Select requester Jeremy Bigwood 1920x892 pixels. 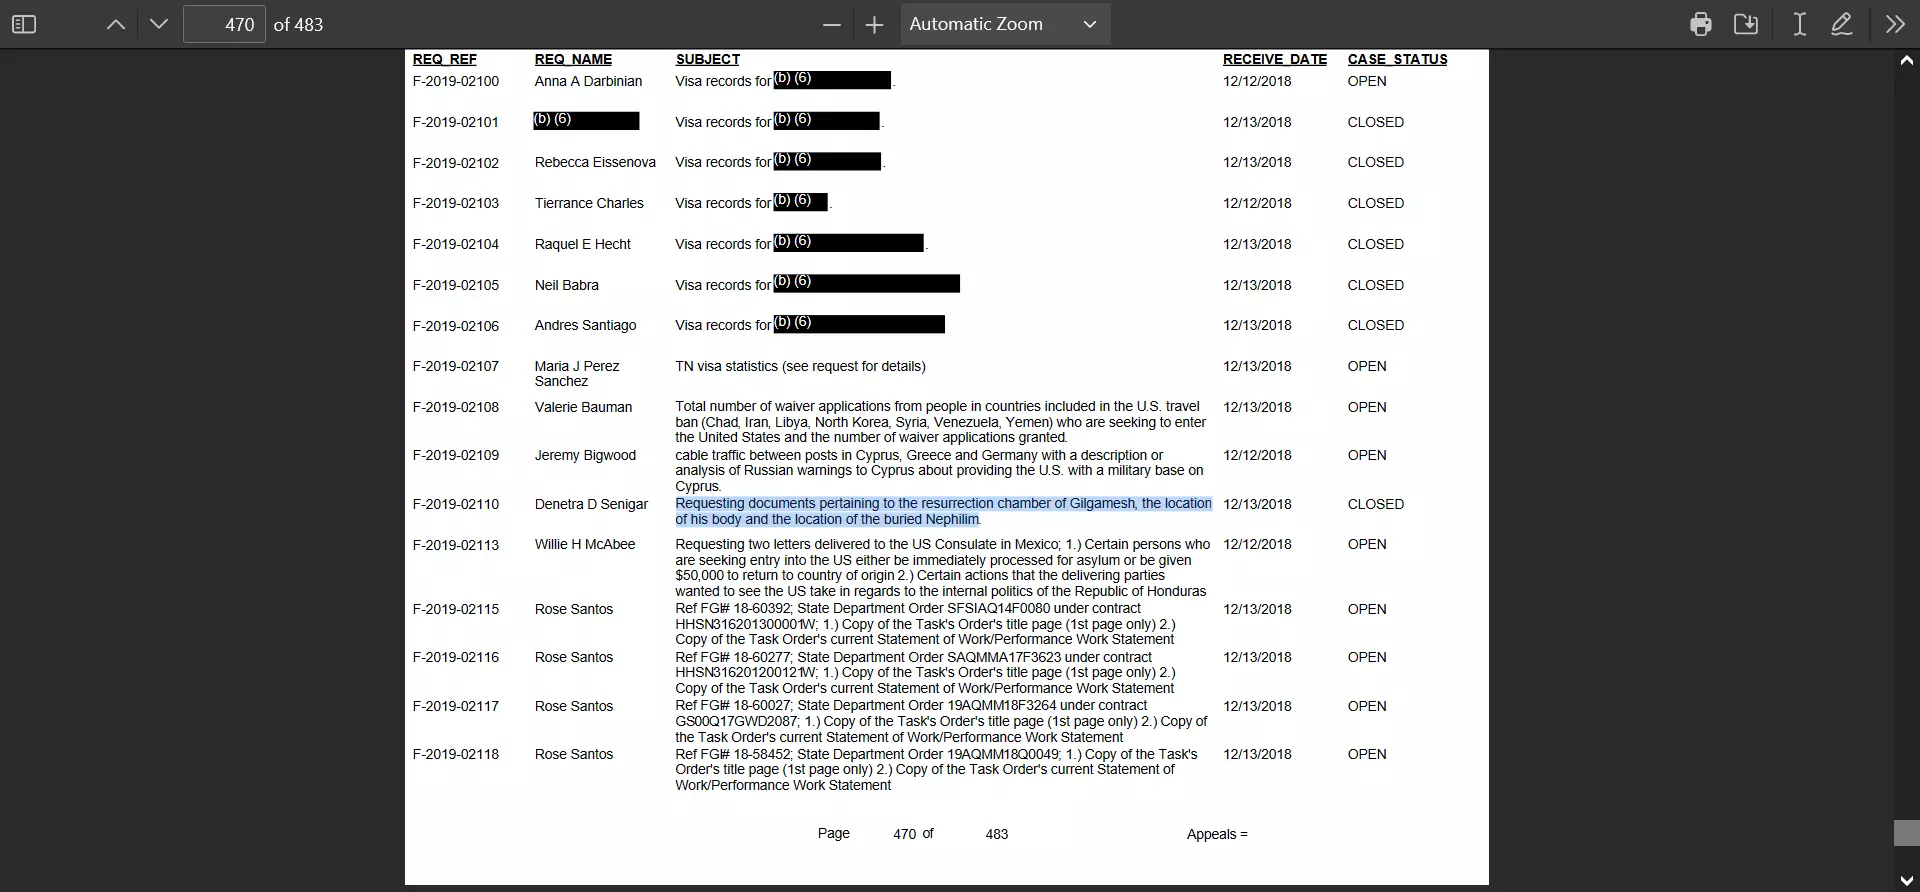click(x=585, y=455)
